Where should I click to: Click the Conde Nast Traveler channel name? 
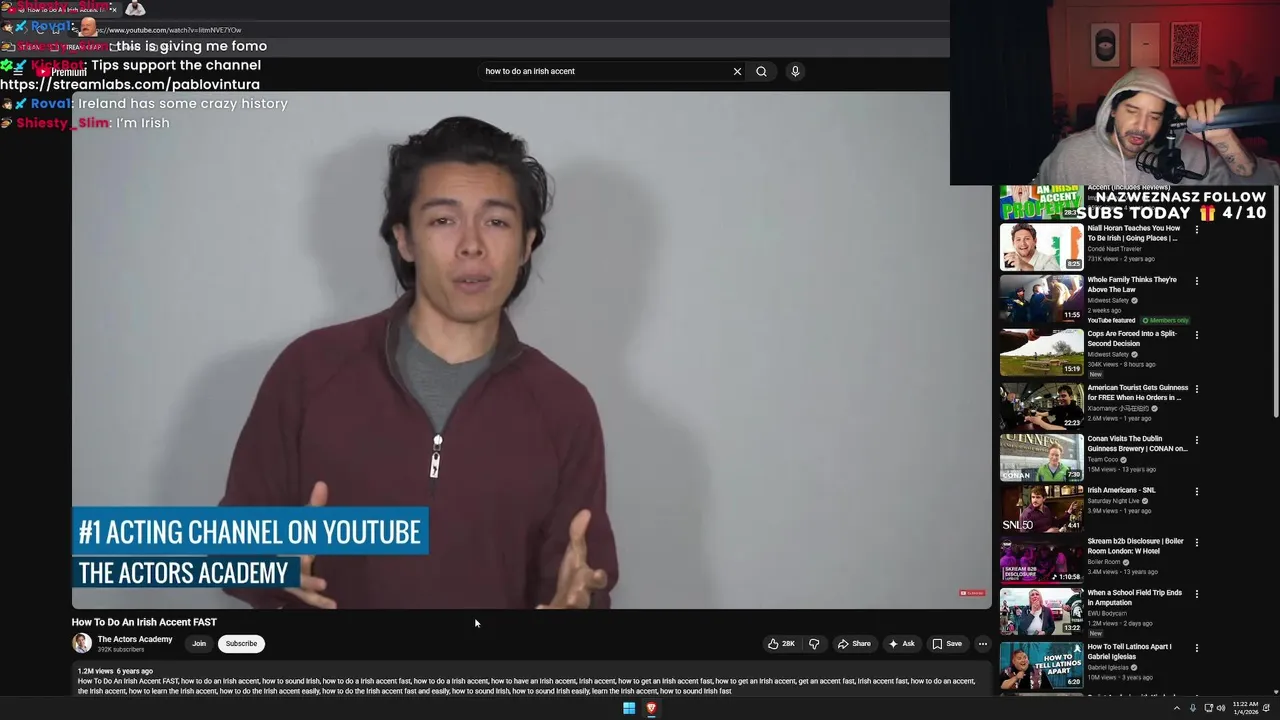1114,249
